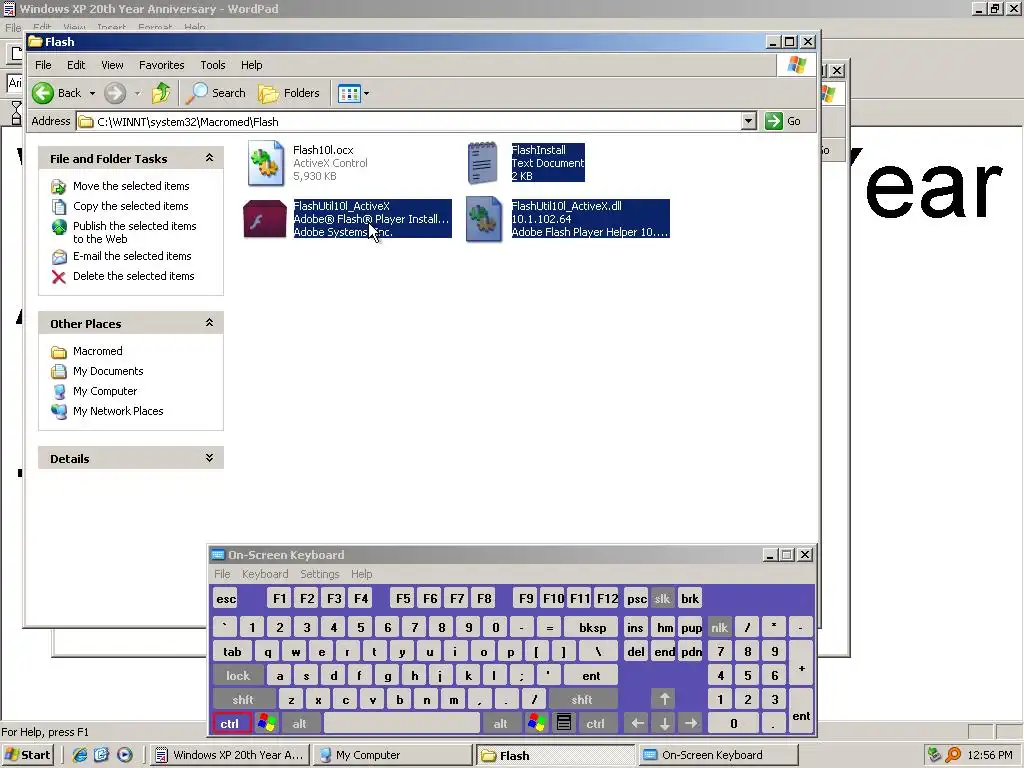Launch Internet Explorer from quick launch
This screenshot has width=1024, height=768.
tap(80, 755)
